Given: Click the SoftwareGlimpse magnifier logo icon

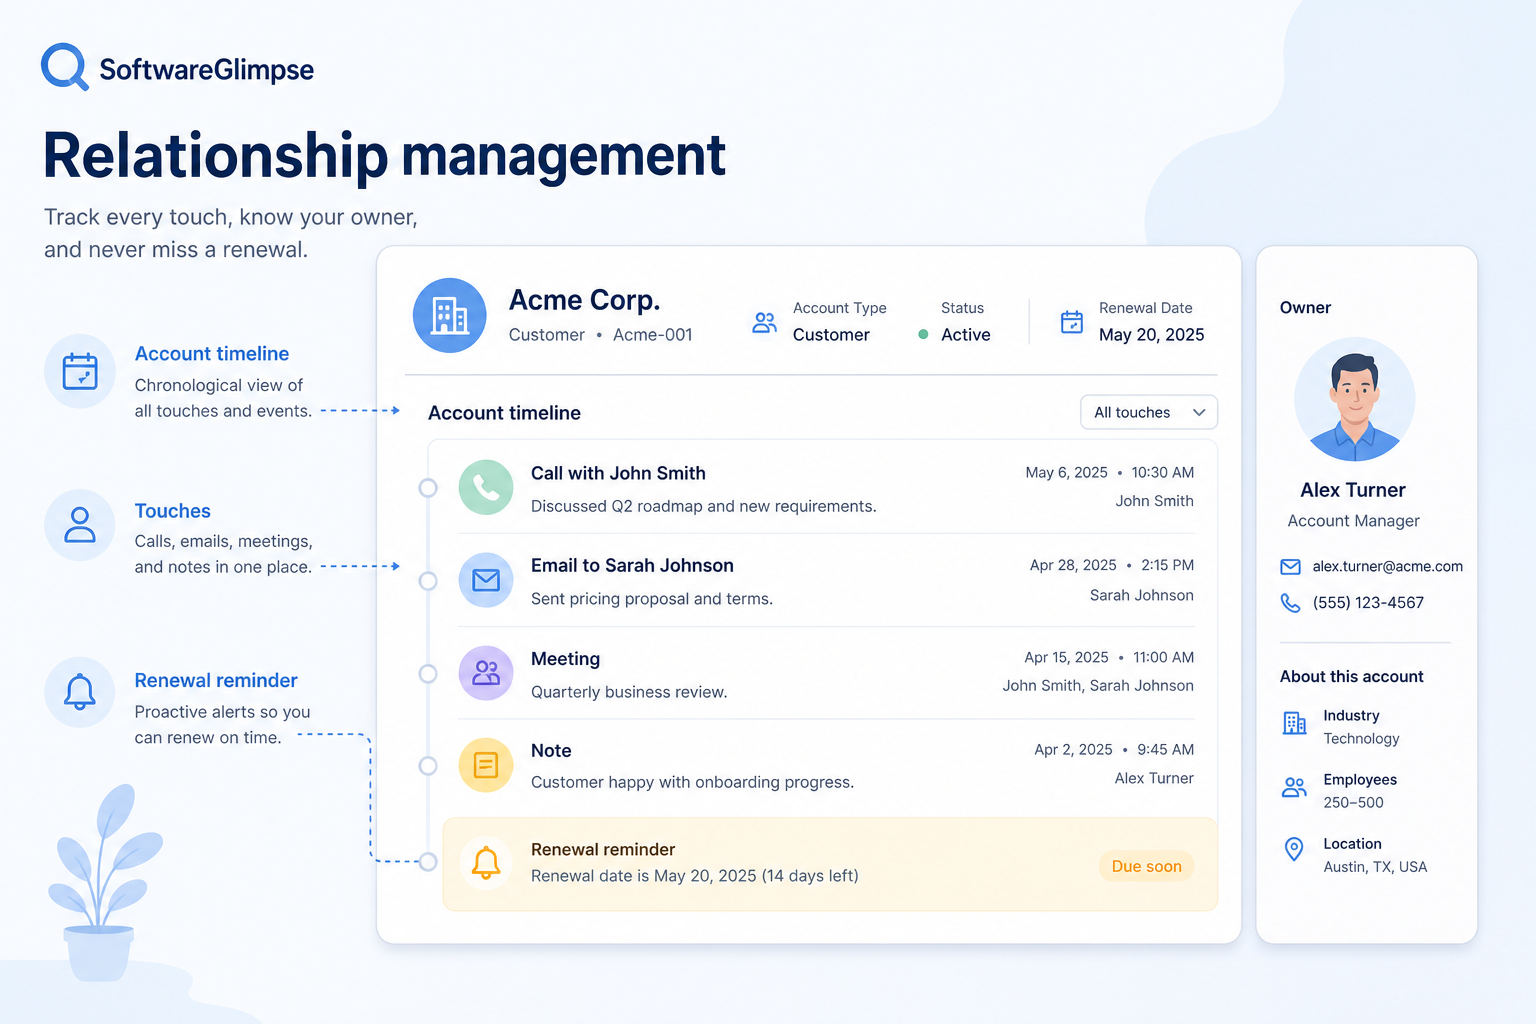Looking at the screenshot, I should (65, 67).
